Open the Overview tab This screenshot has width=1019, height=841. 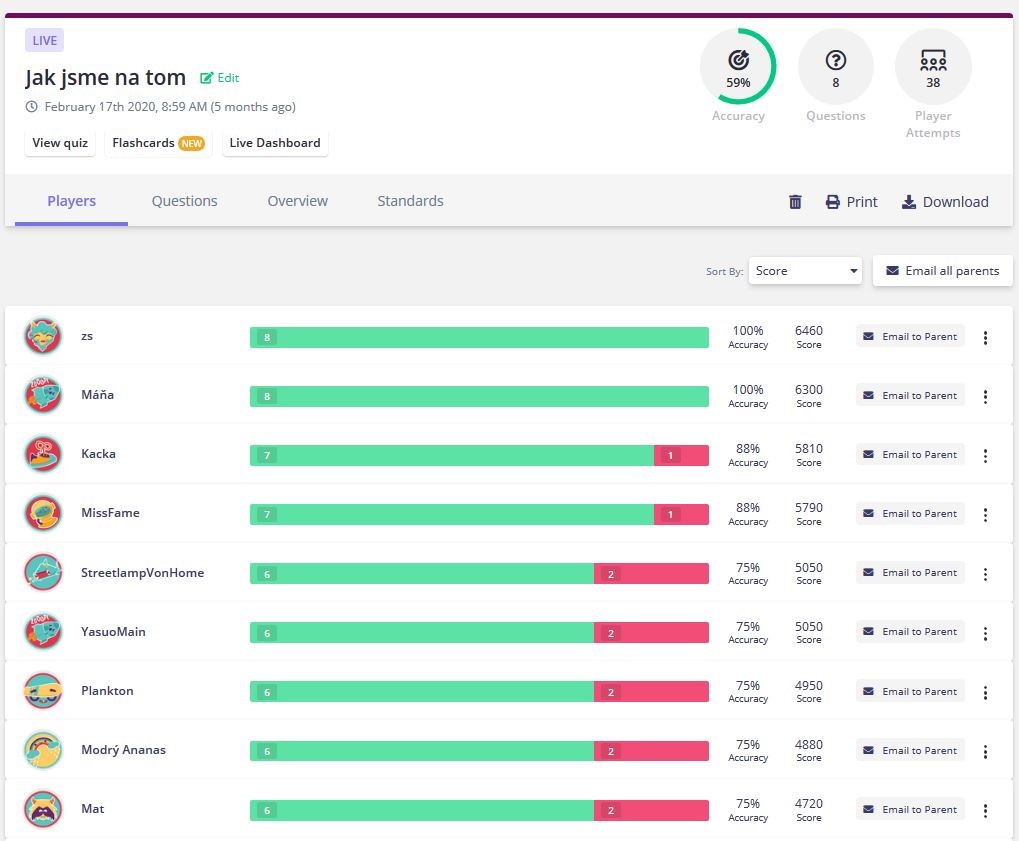[297, 201]
